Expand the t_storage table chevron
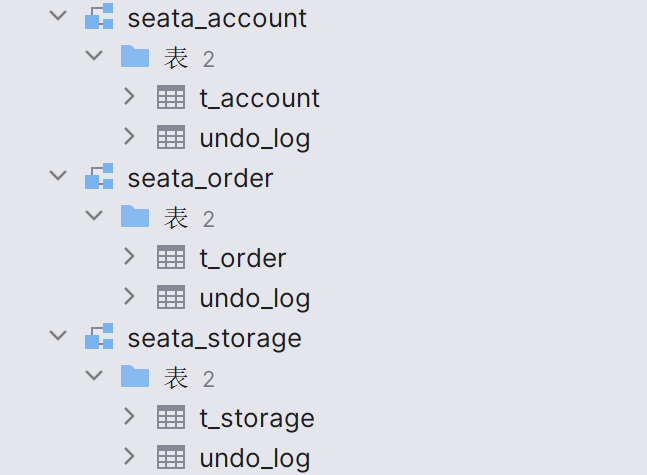This screenshot has height=475, width=647. pos(129,417)
